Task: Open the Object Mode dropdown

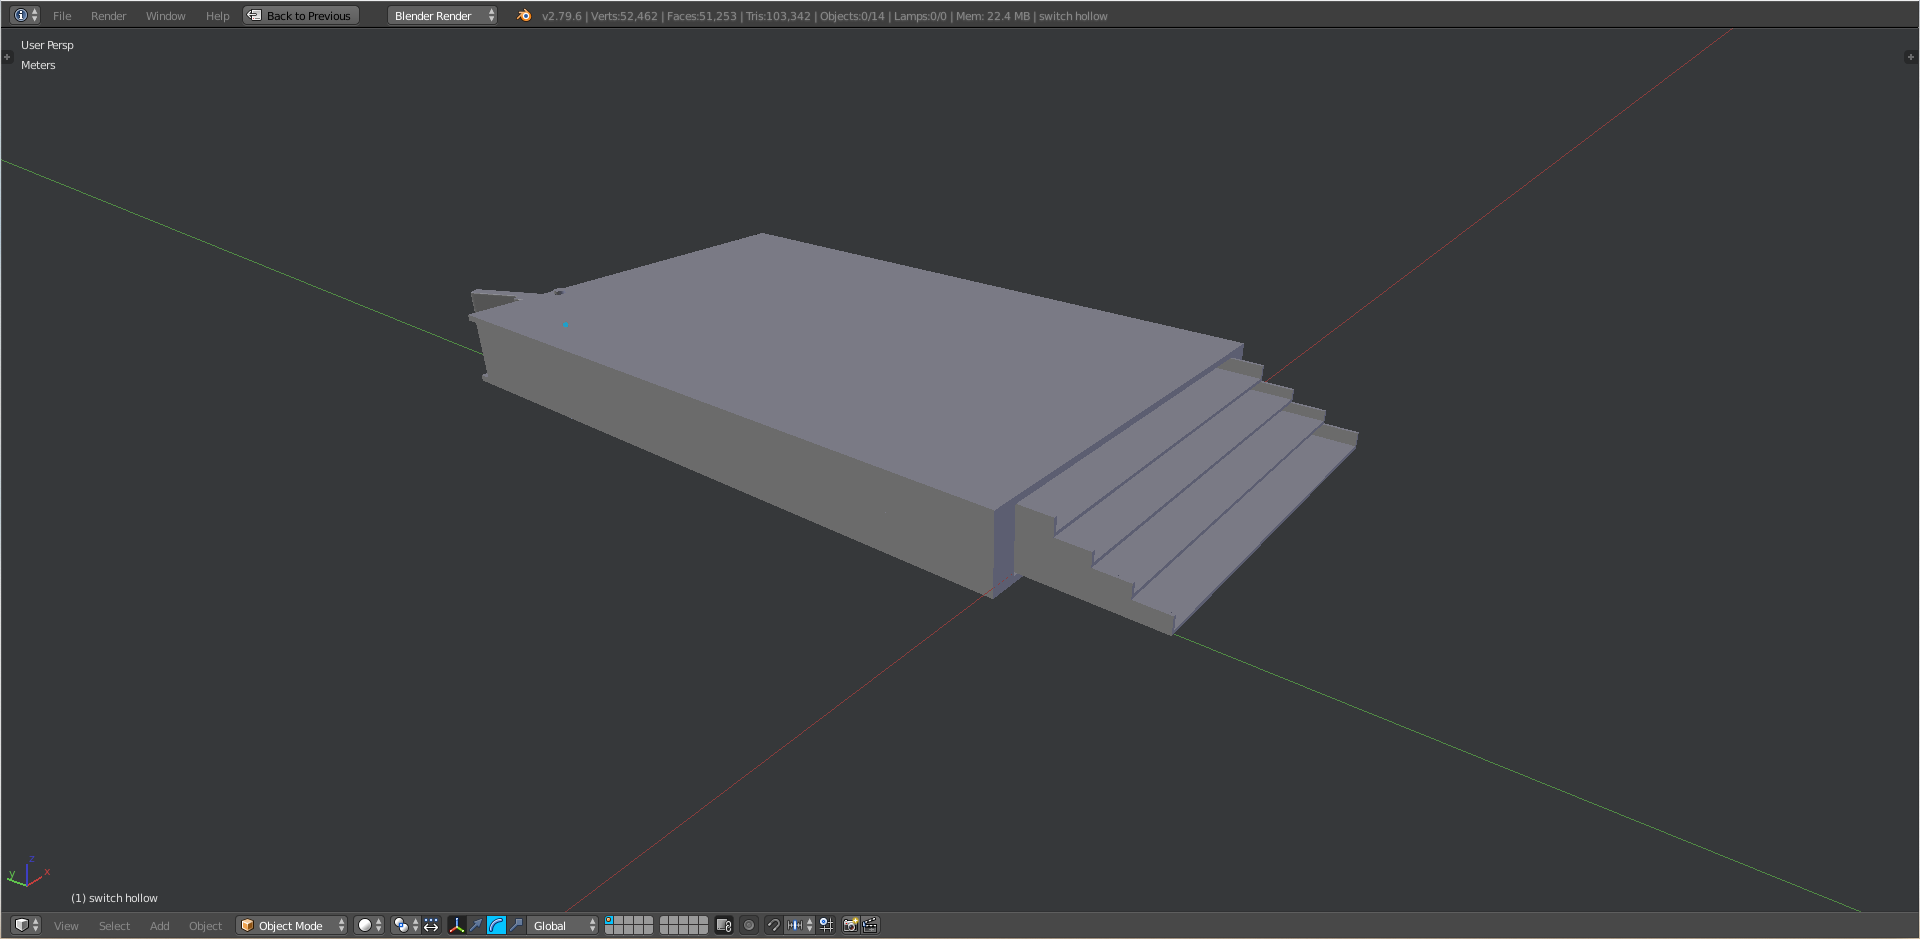Action: tap(291, 925)
